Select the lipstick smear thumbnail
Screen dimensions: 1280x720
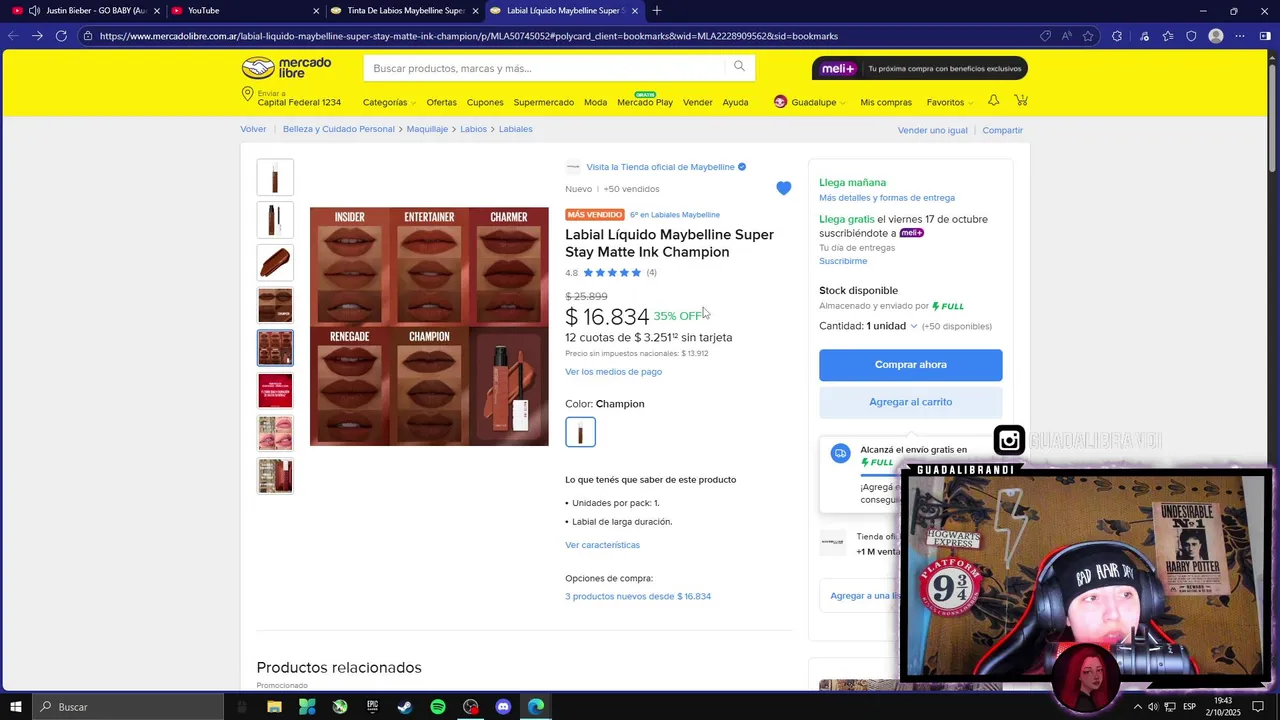[x=275, y=263]
